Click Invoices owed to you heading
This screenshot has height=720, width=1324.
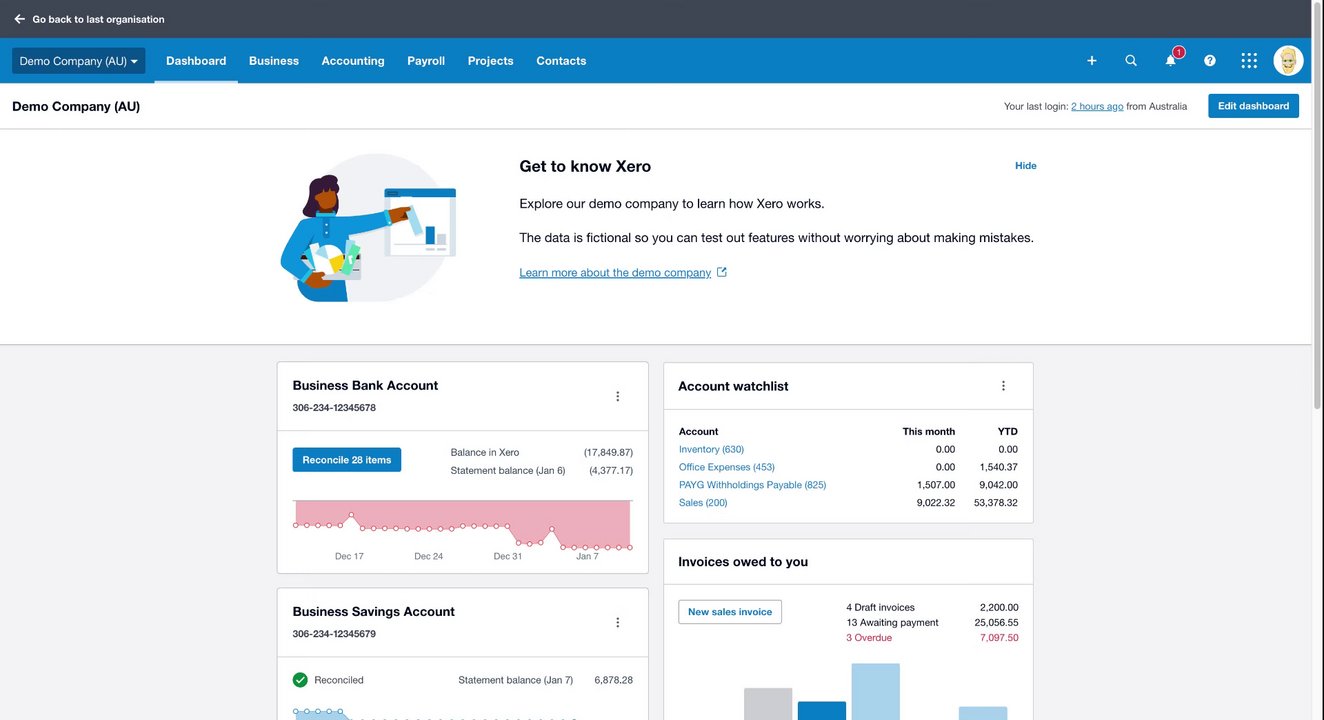(x=743, y=562)
